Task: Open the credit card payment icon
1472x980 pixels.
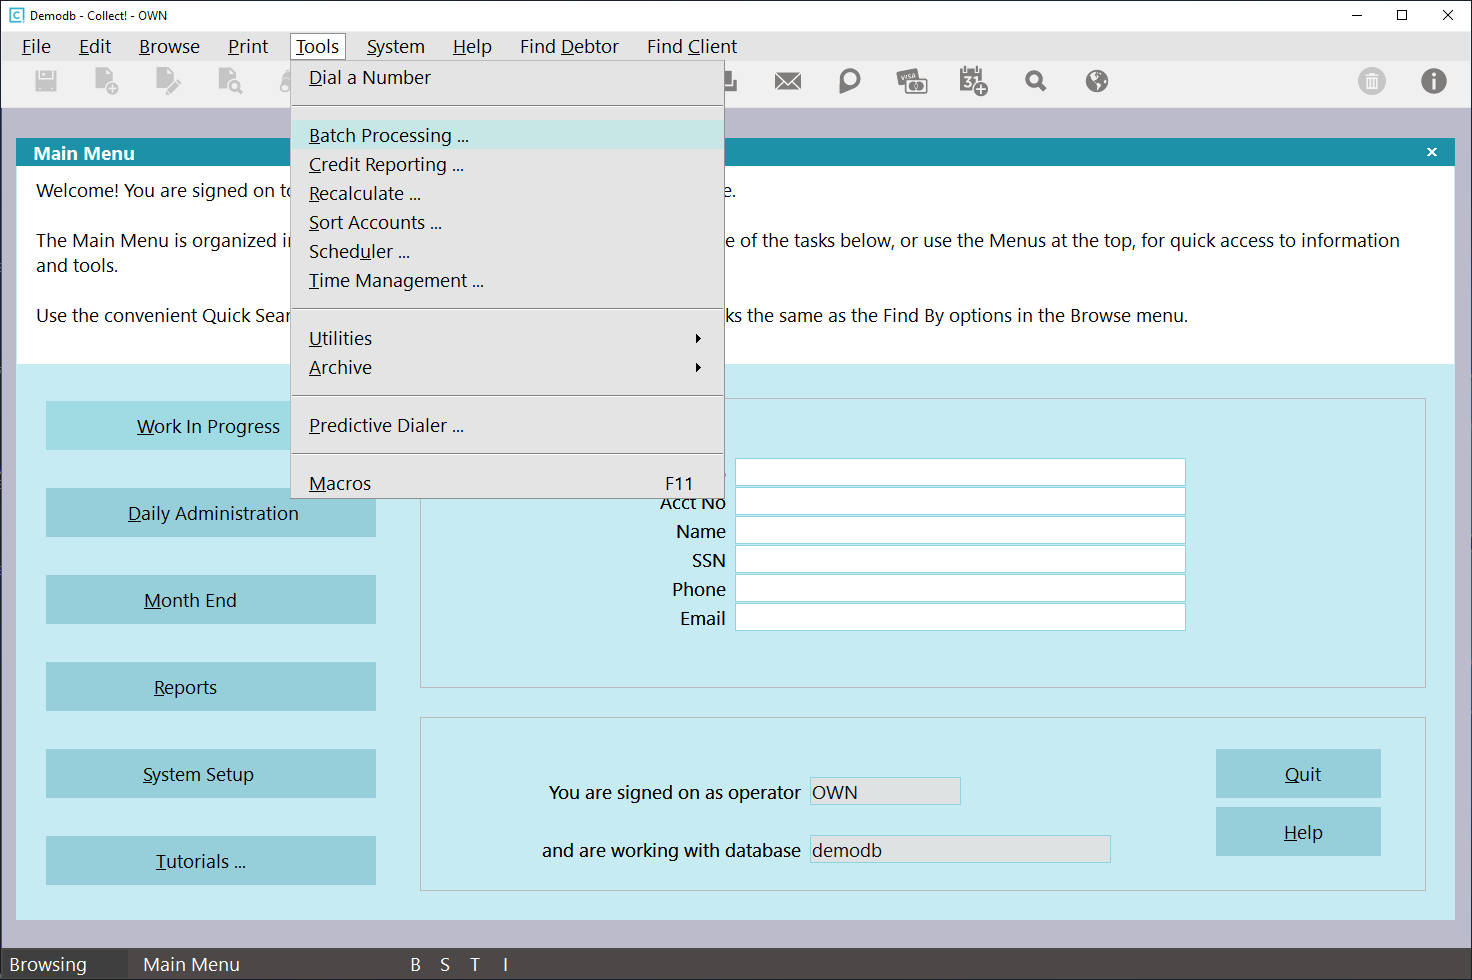Action: coord(912,81)
